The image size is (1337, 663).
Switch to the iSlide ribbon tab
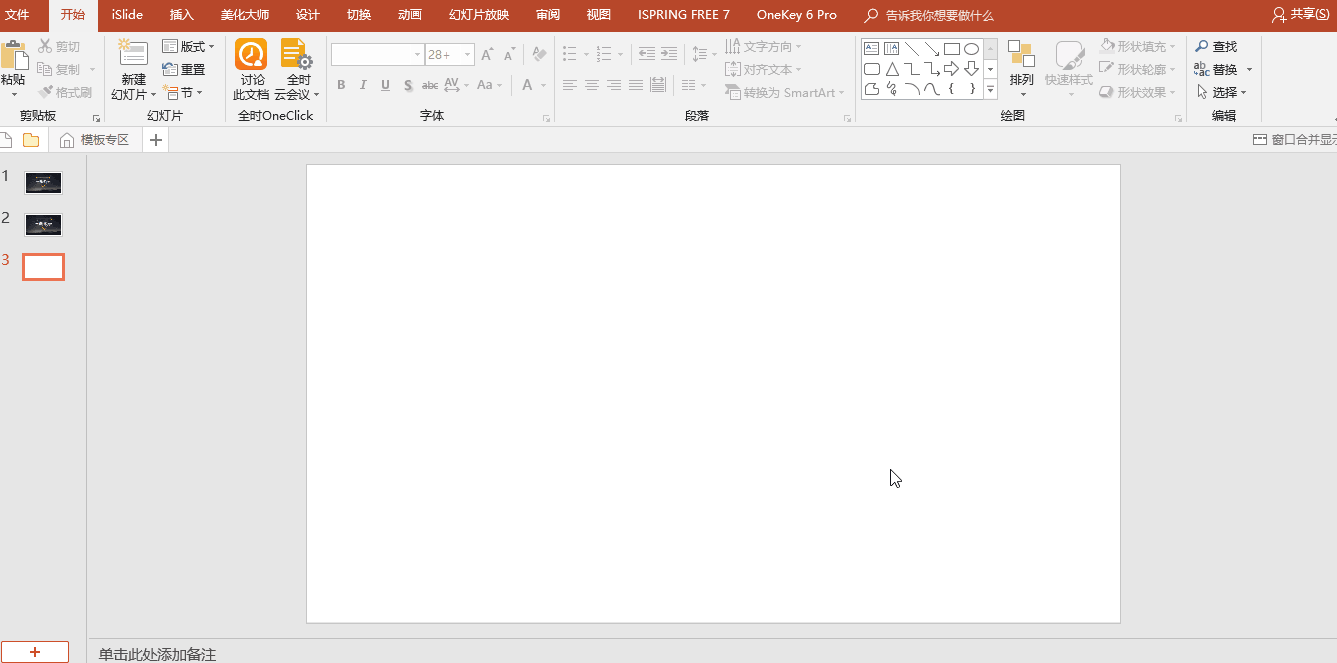(x=126, y=14)
